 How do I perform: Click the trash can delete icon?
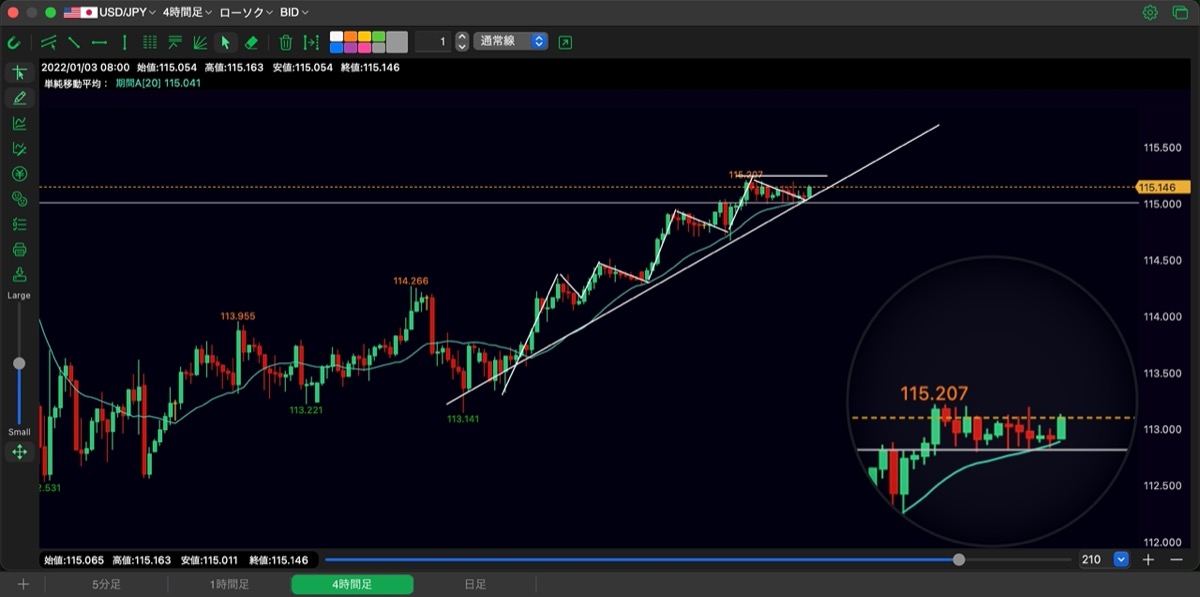pyautogui.click(x=286, y=42)
